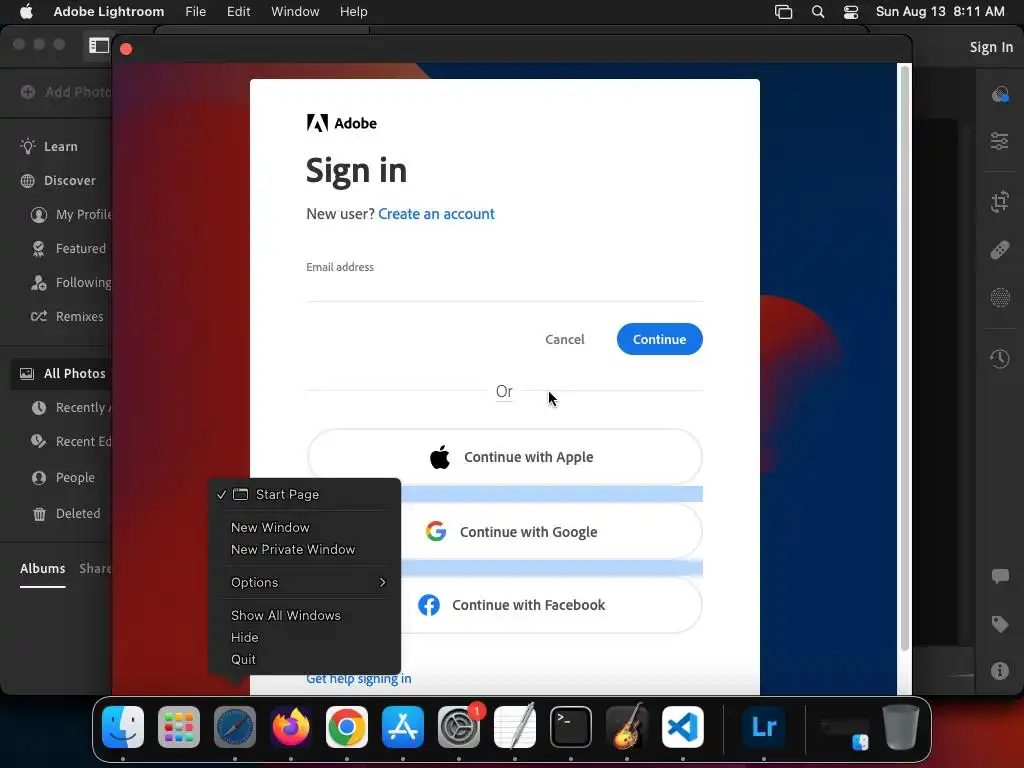Click the Stage Manager windows icon
1024x768 pixels.
click(x=783, y=12)
